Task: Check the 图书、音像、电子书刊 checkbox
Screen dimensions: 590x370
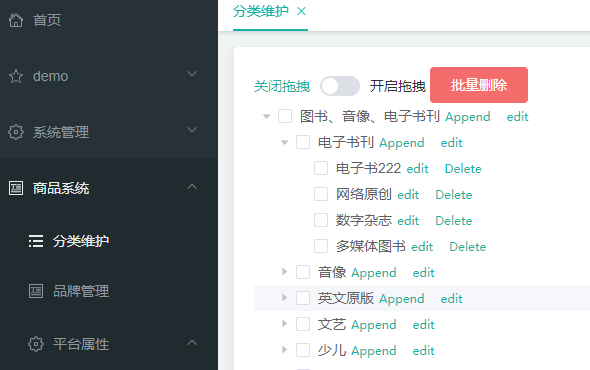Action: [285, 116]
